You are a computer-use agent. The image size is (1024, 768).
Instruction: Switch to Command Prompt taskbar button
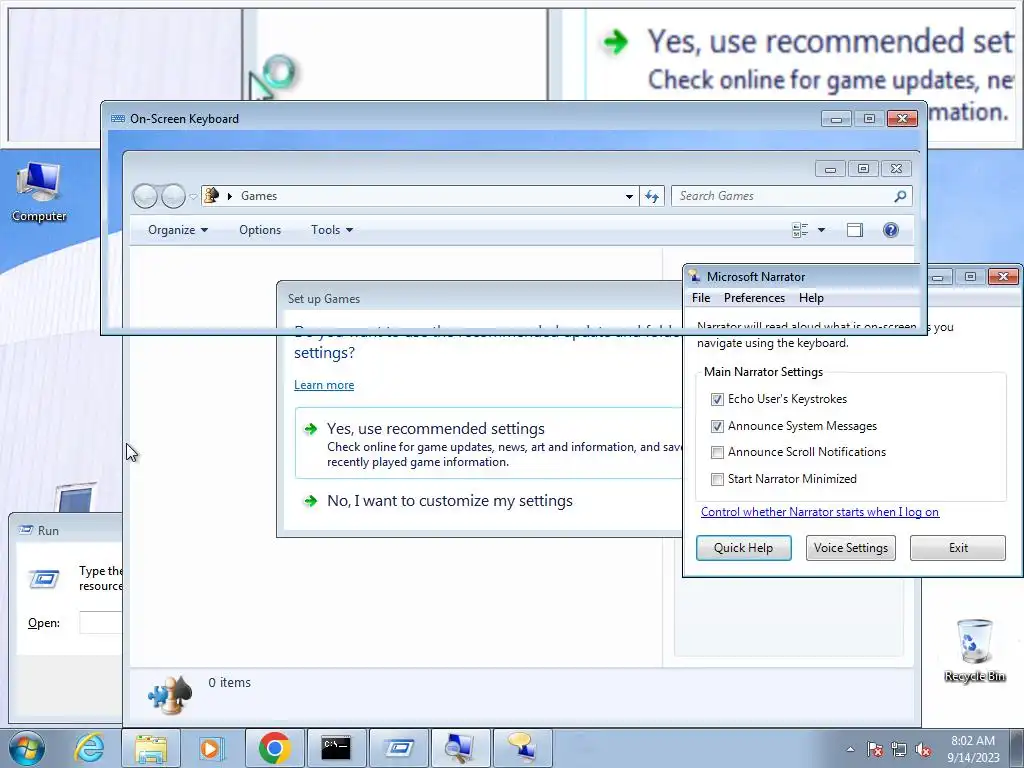click(x=336, y=748)
